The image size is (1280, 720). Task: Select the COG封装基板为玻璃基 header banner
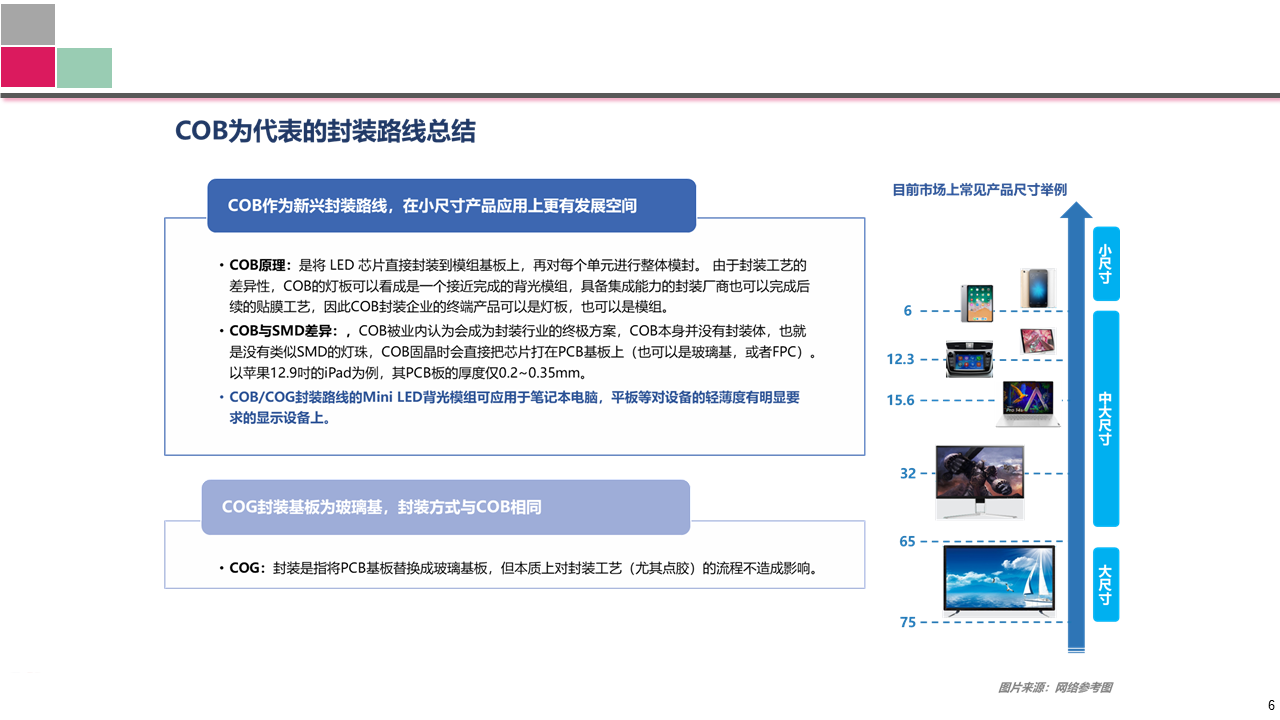coord(445,507)
